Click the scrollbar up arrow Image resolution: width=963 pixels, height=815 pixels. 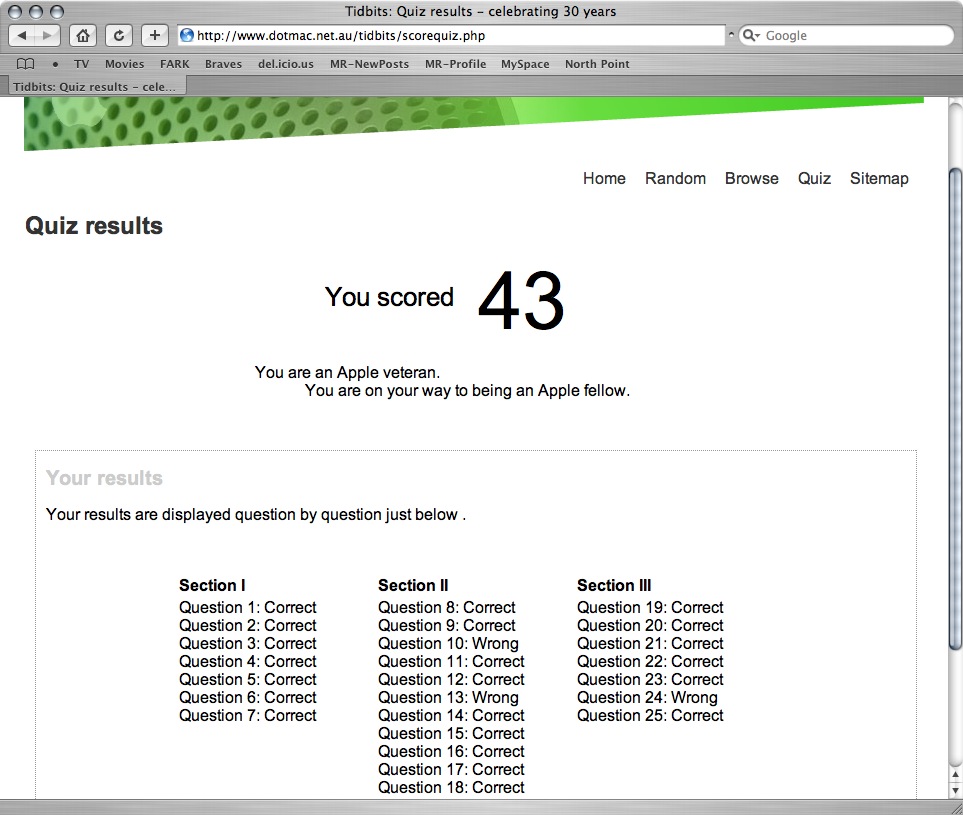click(x=955, y=776)
